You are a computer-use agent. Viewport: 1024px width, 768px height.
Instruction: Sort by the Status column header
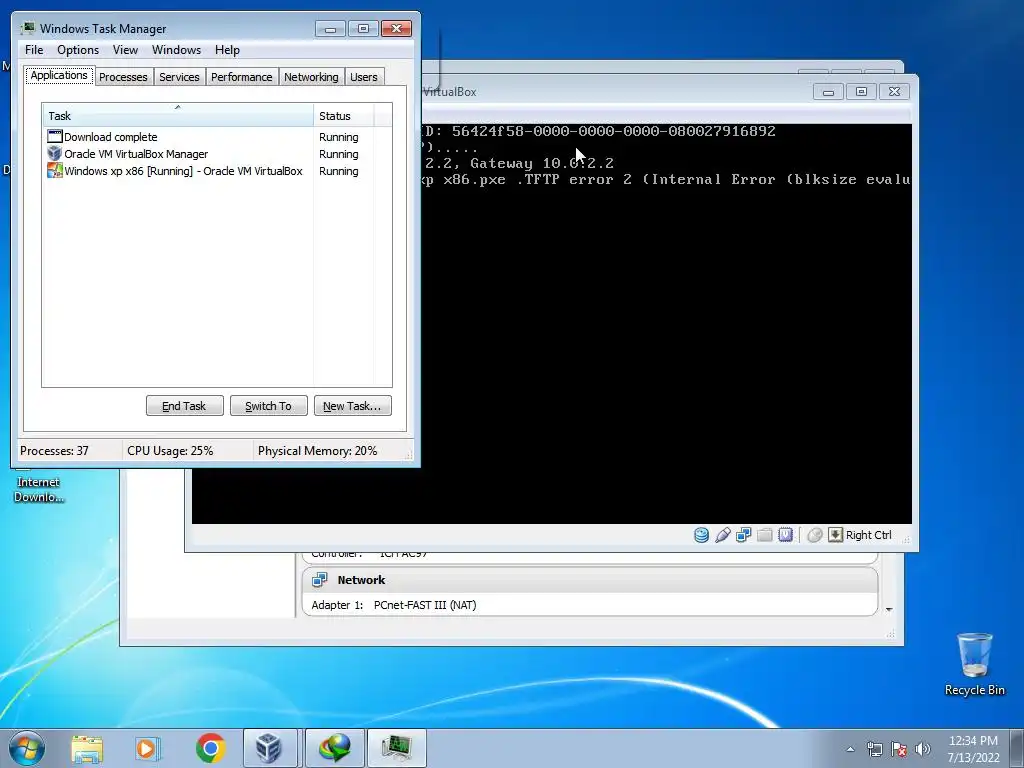click(344, 116)
